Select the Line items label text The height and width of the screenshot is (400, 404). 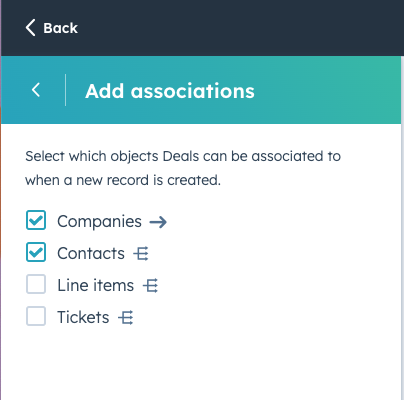(x=96, y=285)
